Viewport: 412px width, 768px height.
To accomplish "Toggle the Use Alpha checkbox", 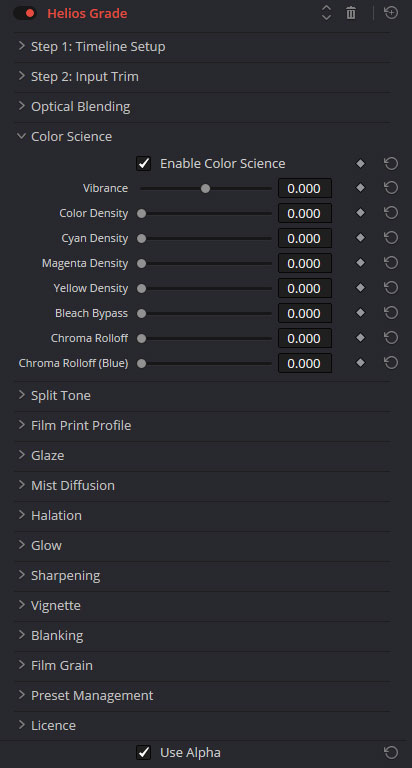I will click(x=144, y=752).
